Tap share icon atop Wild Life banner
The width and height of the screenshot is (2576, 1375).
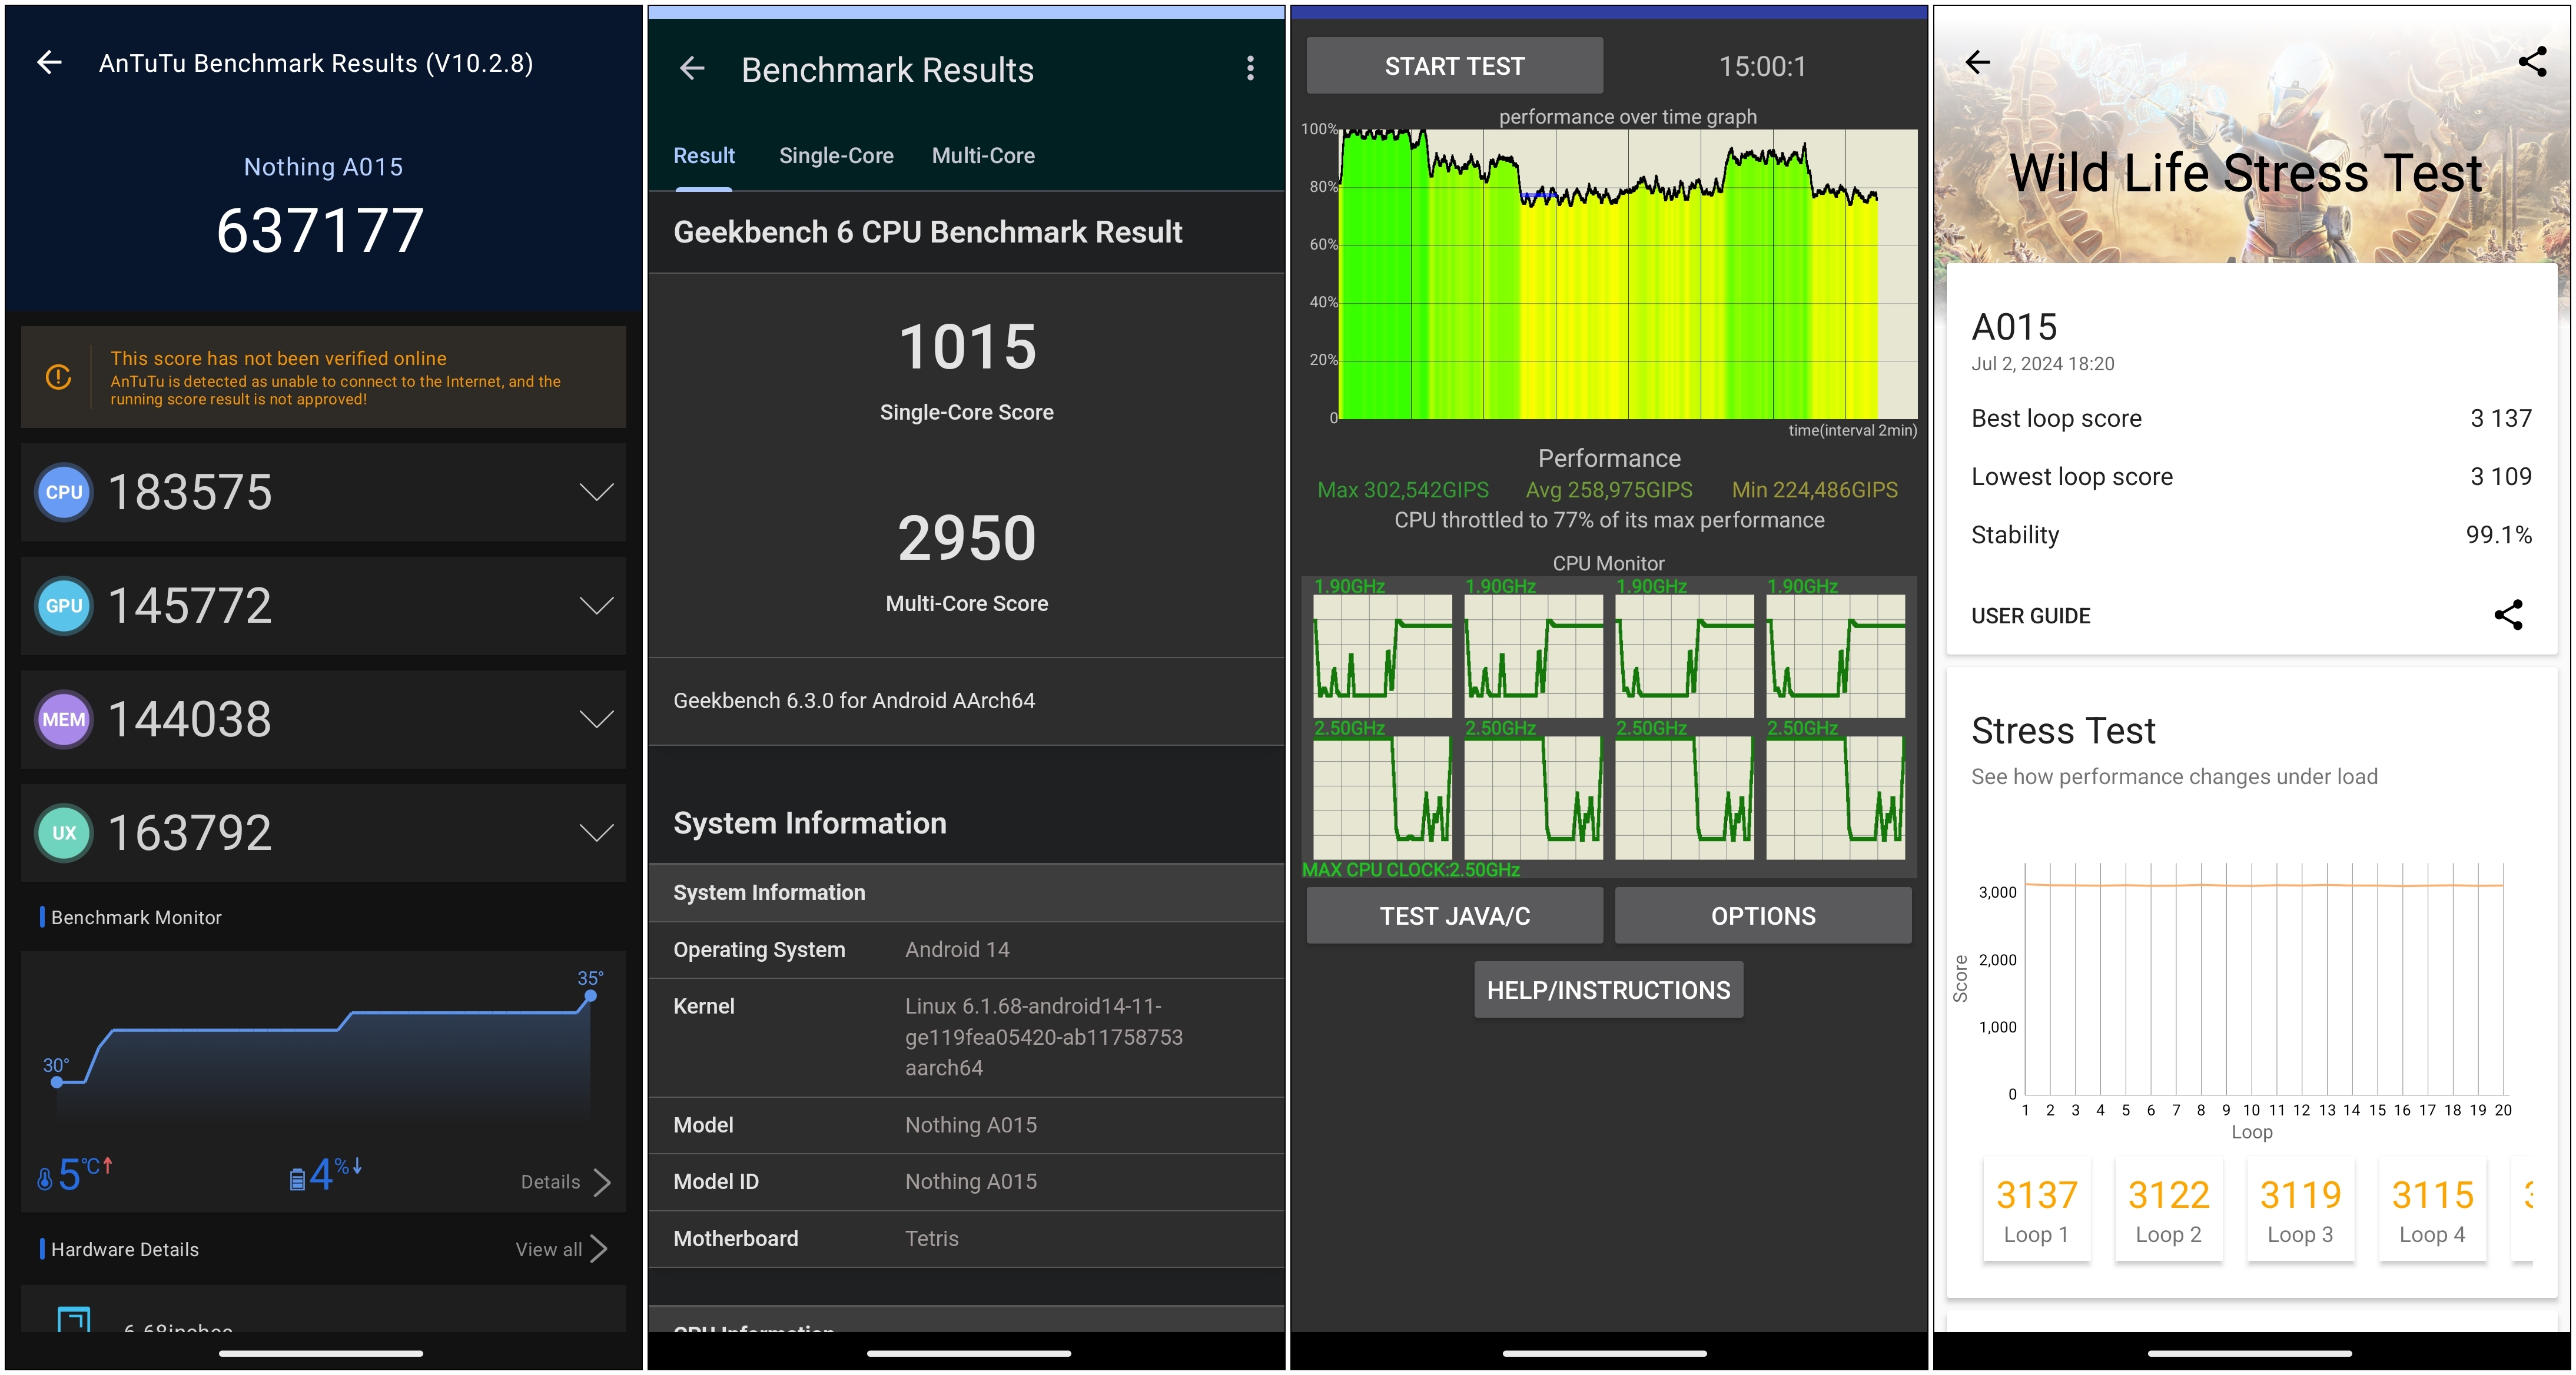coord(2532,62)
